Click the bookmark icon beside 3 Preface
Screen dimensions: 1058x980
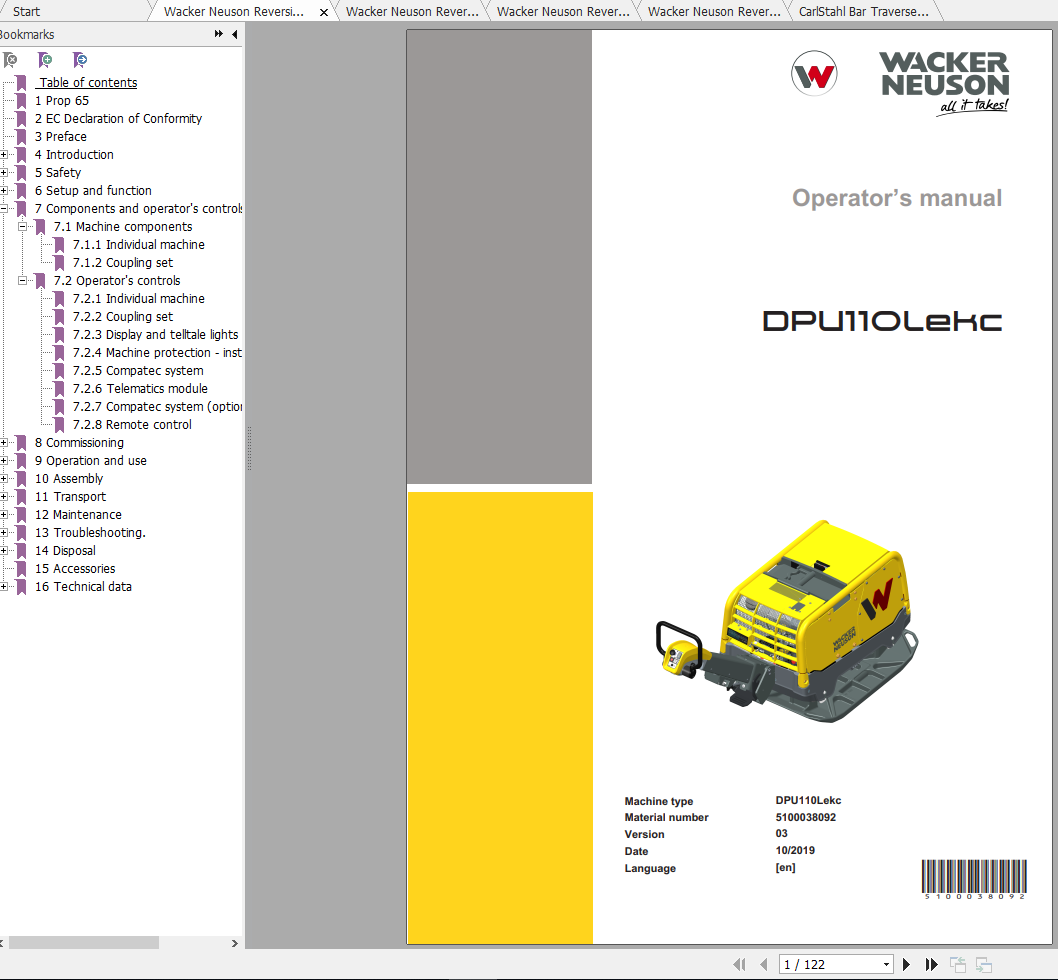point(22,136)
